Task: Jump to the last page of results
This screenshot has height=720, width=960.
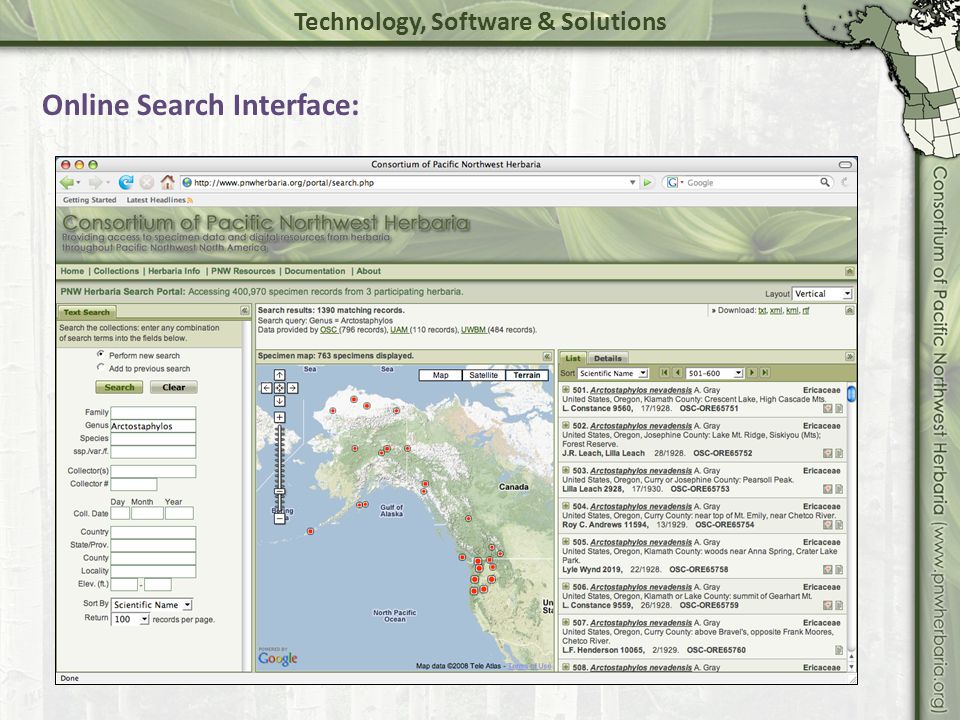Action: pyautogui.click(x=765, y=373)
